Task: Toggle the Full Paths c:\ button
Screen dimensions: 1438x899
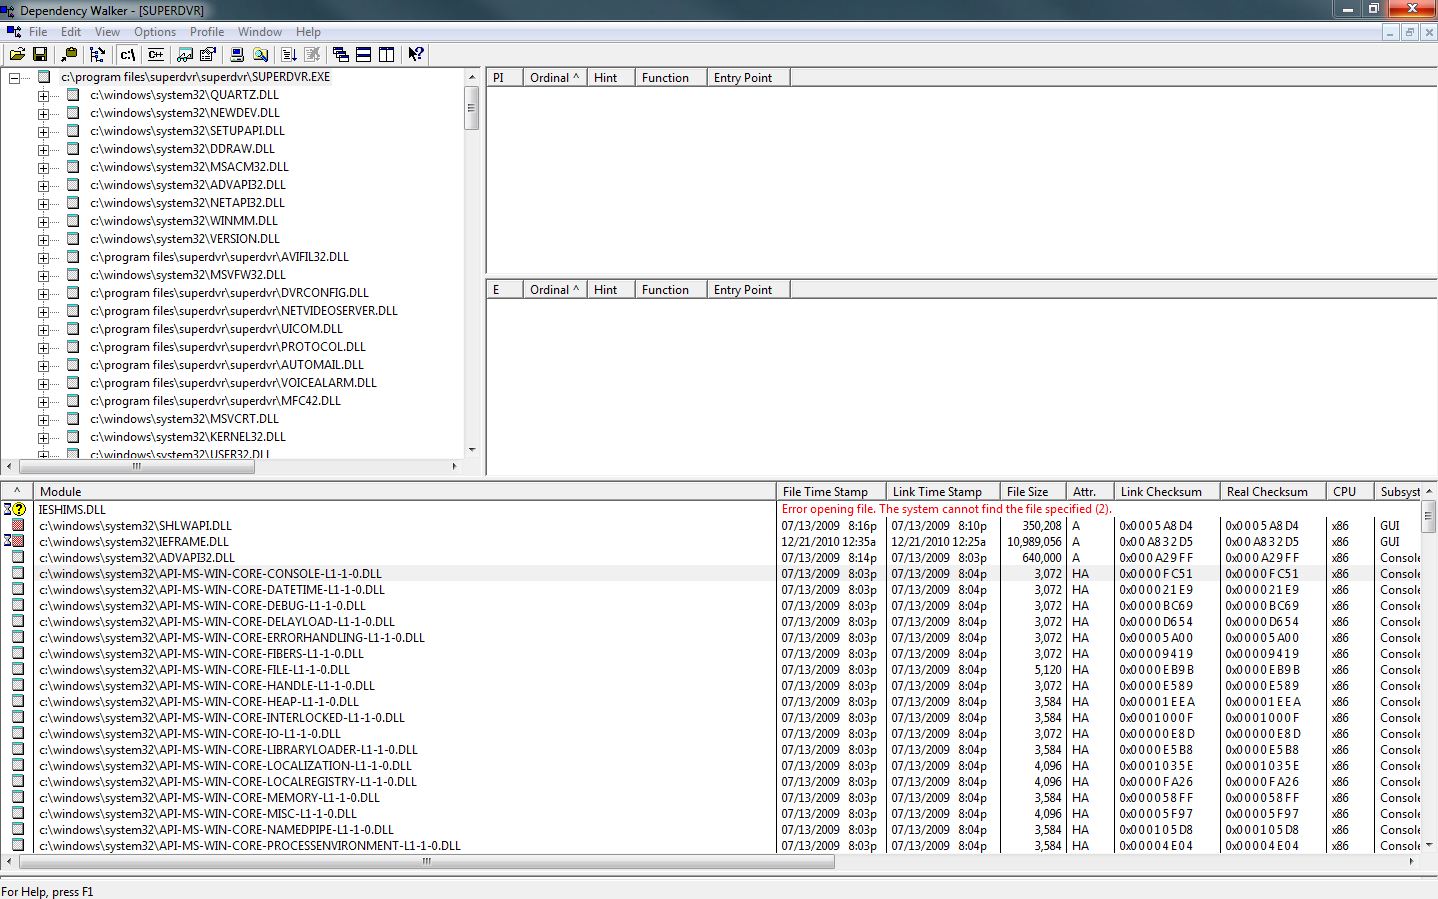Action: (x=127, y=54)
